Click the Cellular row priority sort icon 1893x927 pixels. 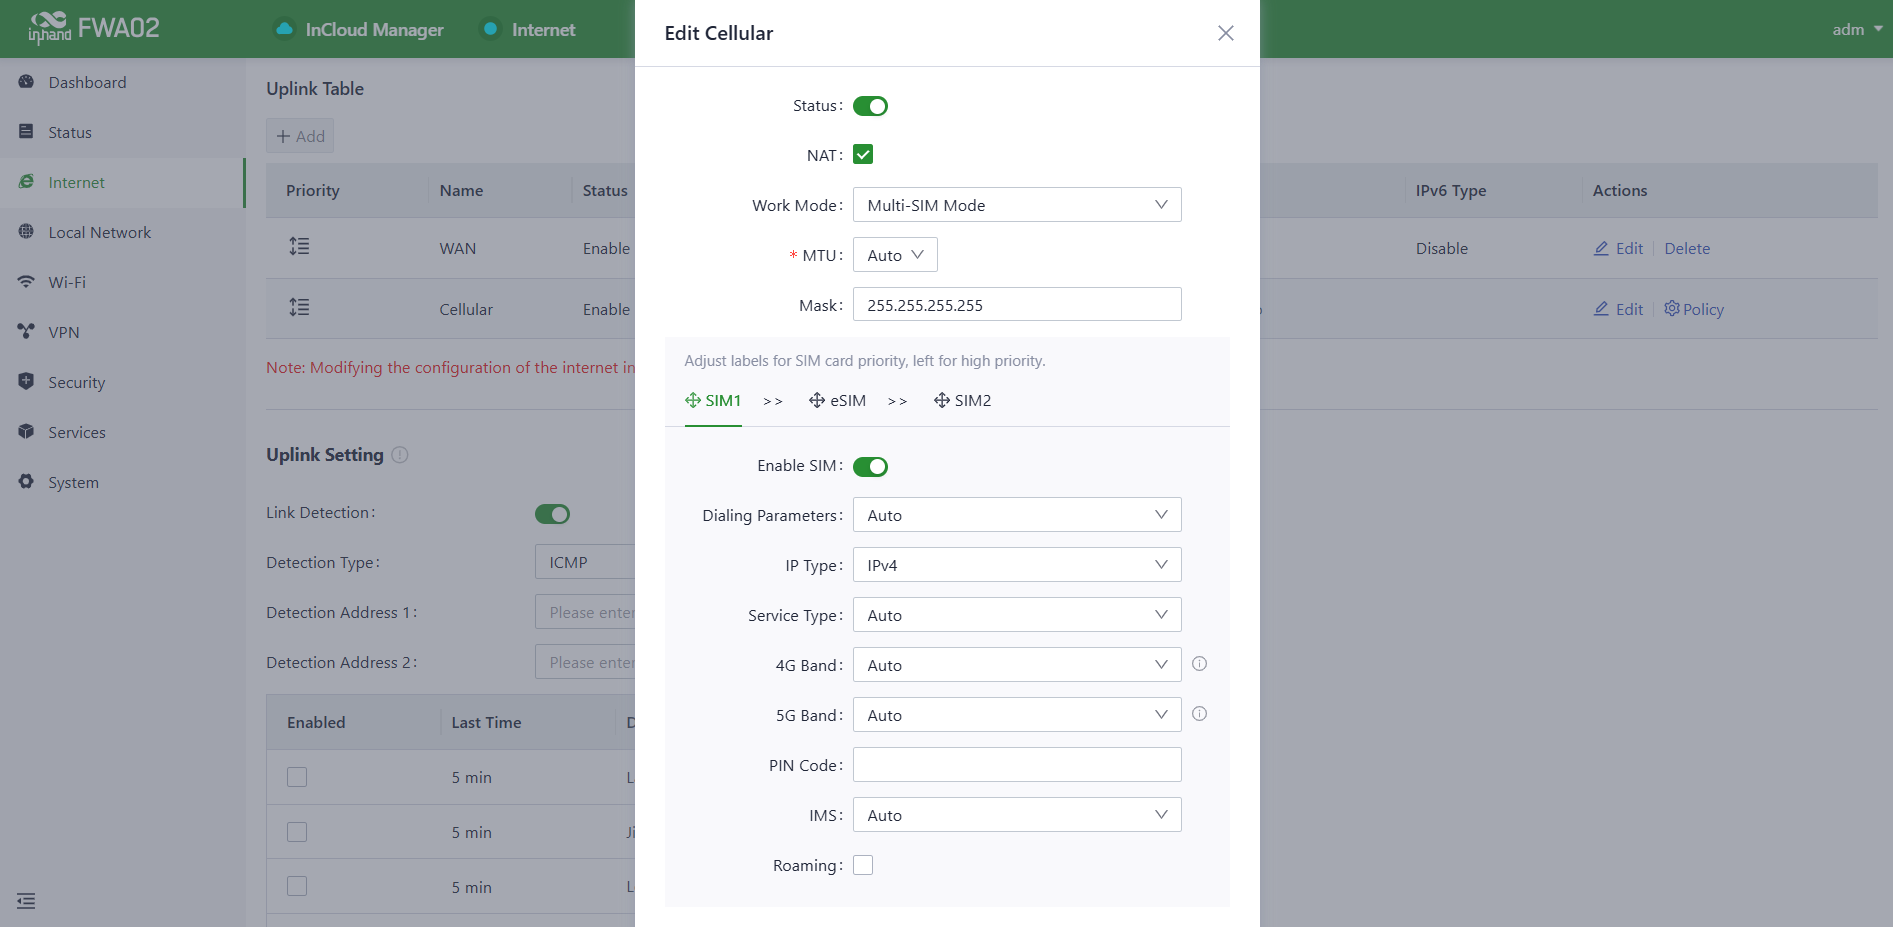click(x=299, y=307)
